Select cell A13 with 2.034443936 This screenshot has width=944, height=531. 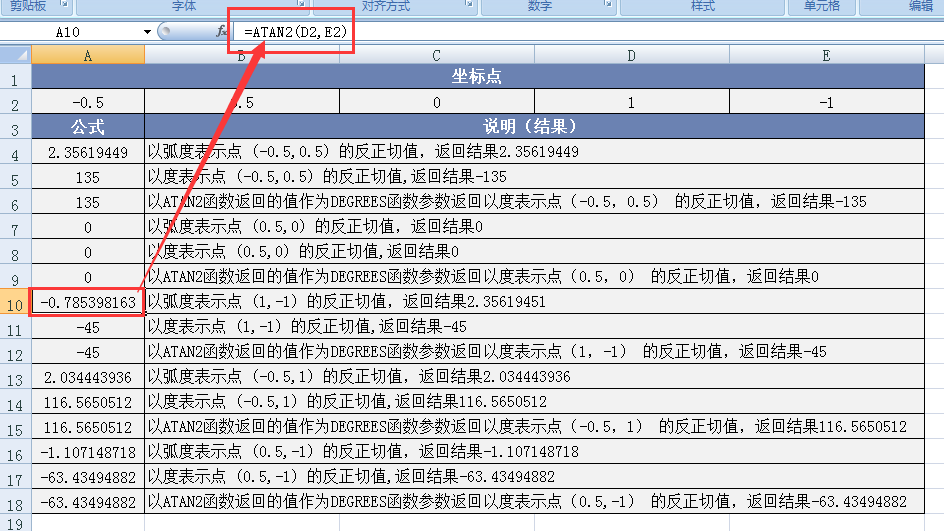point(88,377)
